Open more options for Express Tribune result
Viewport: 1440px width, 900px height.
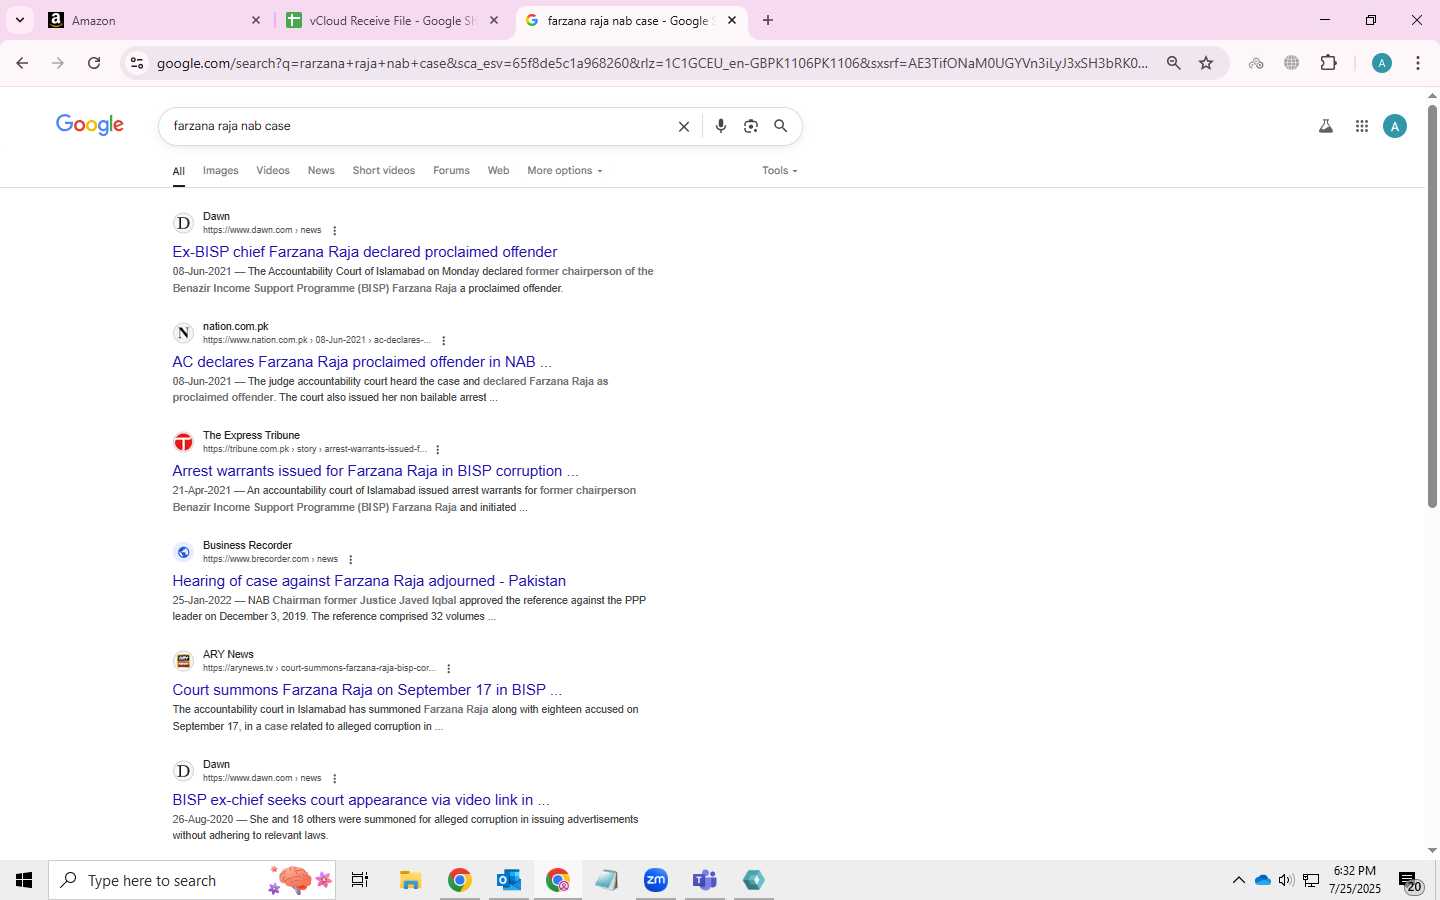point(438,450)
